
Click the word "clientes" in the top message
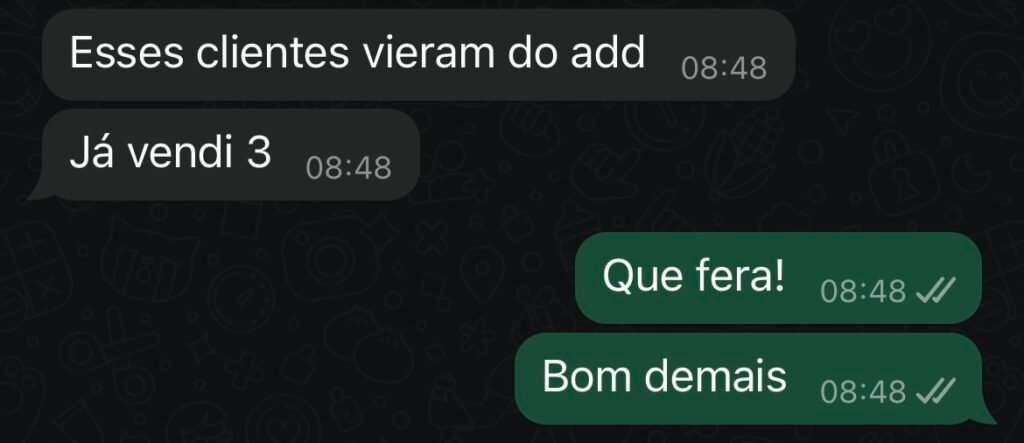[x=272, y=52]
